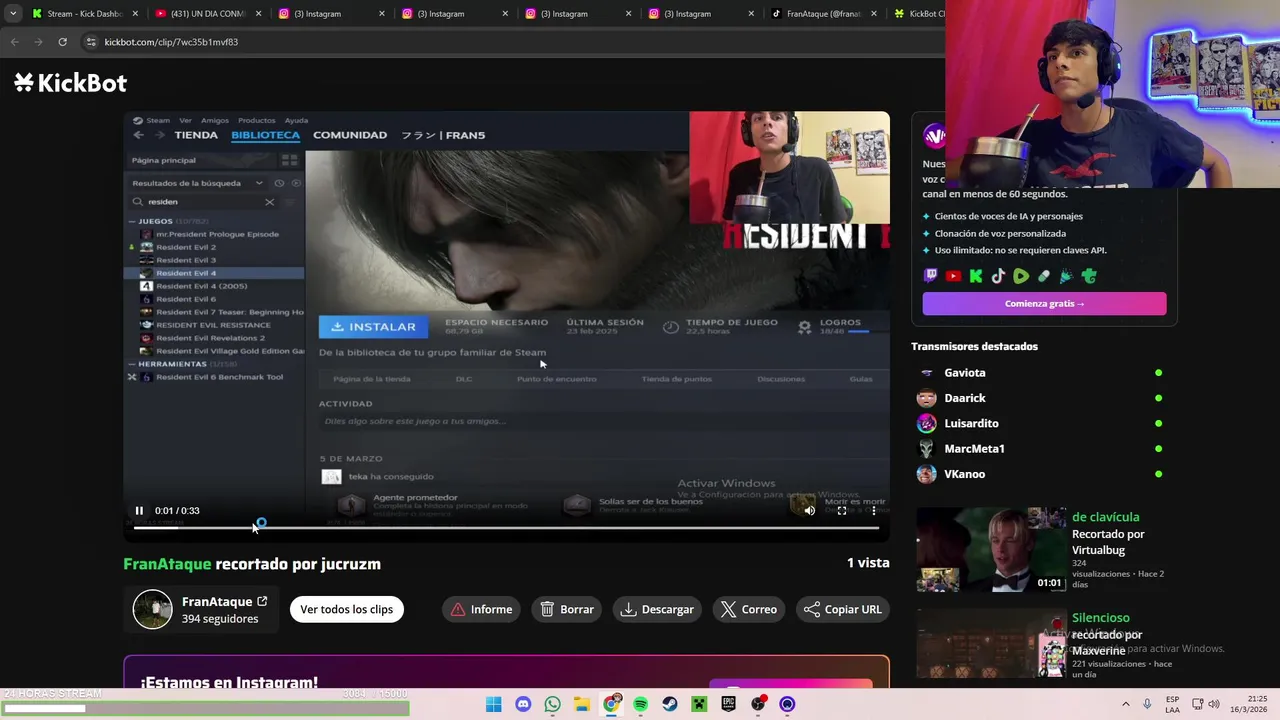Open Minecraft from the taskbar
1280x720 pixels.
pos(699,704)
